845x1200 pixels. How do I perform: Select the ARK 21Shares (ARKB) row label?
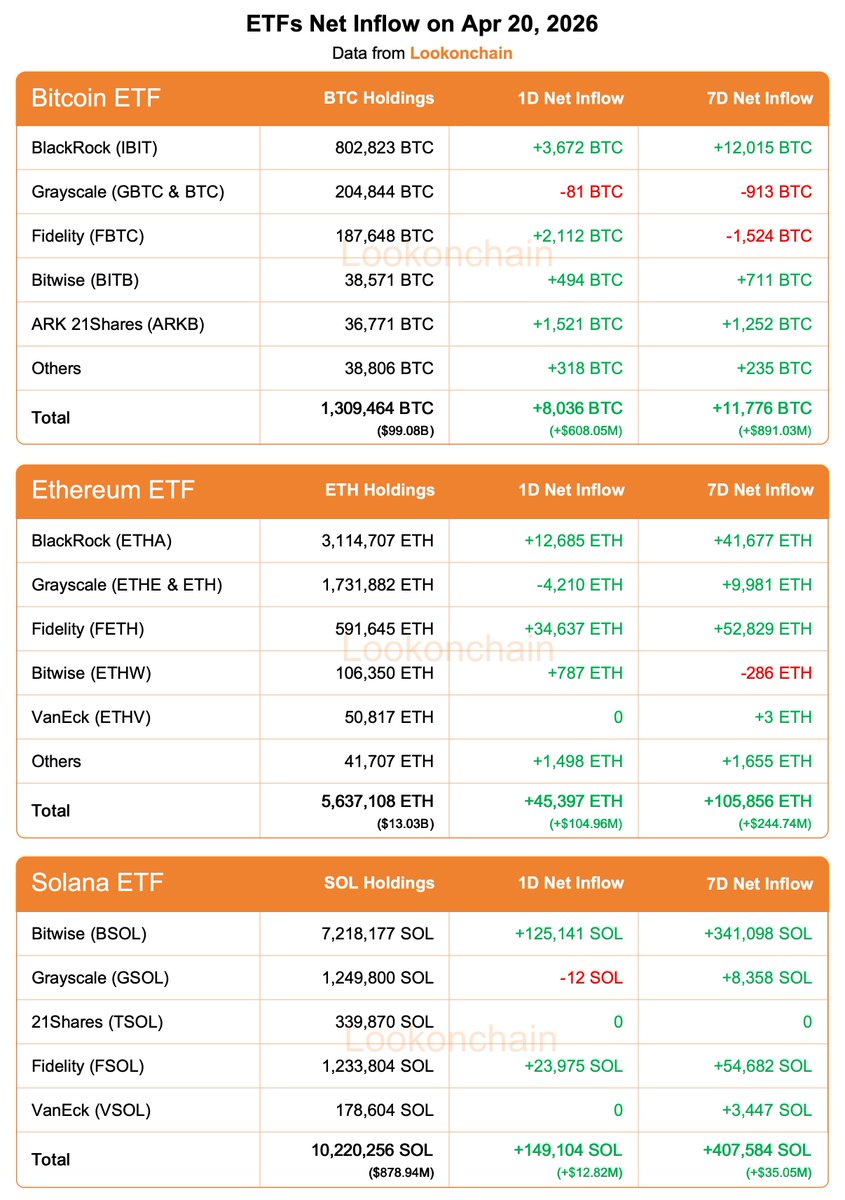pos(118,324)
